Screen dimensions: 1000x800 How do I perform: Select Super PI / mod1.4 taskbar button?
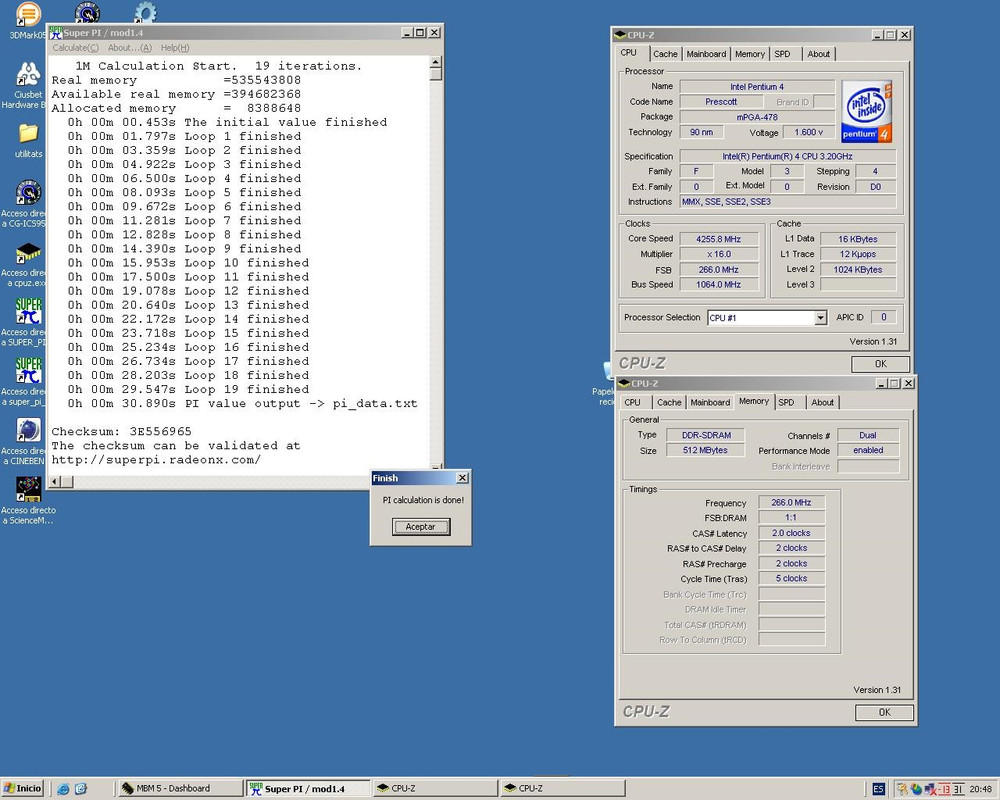(x=309, y=789)
